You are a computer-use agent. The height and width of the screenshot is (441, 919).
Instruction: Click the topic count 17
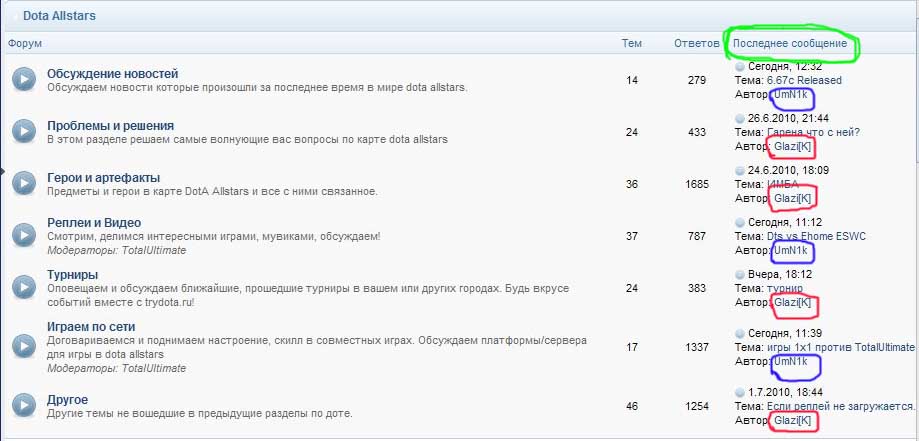pos(632,347)
